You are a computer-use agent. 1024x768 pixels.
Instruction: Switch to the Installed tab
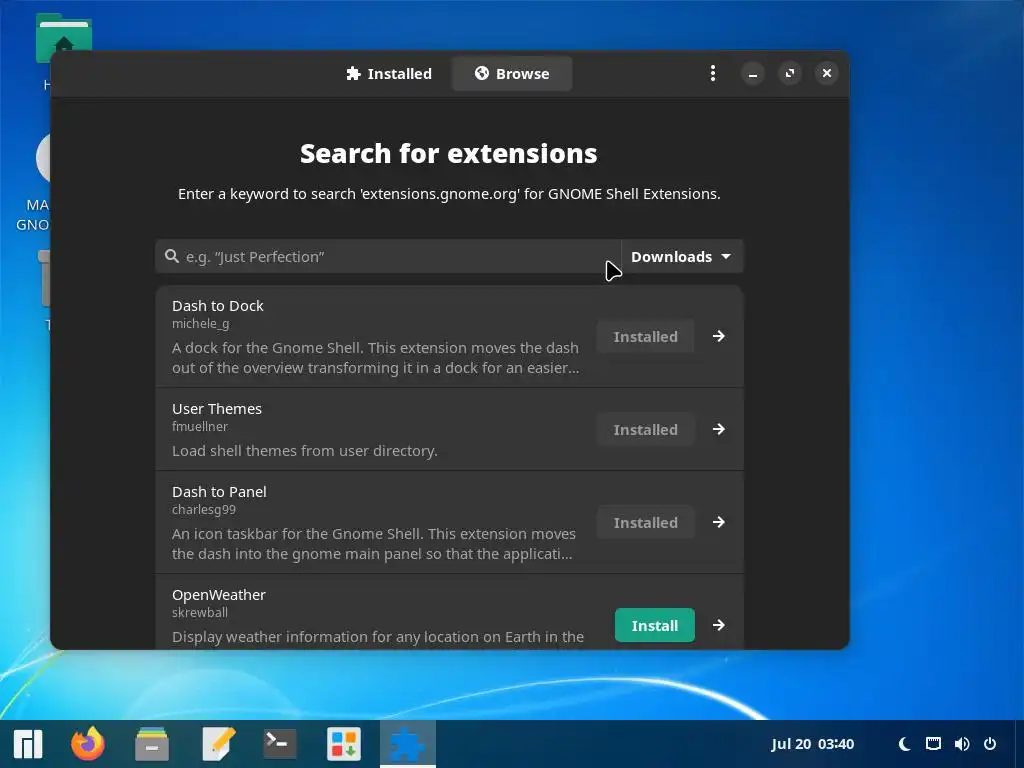click(x=389, y=73)
